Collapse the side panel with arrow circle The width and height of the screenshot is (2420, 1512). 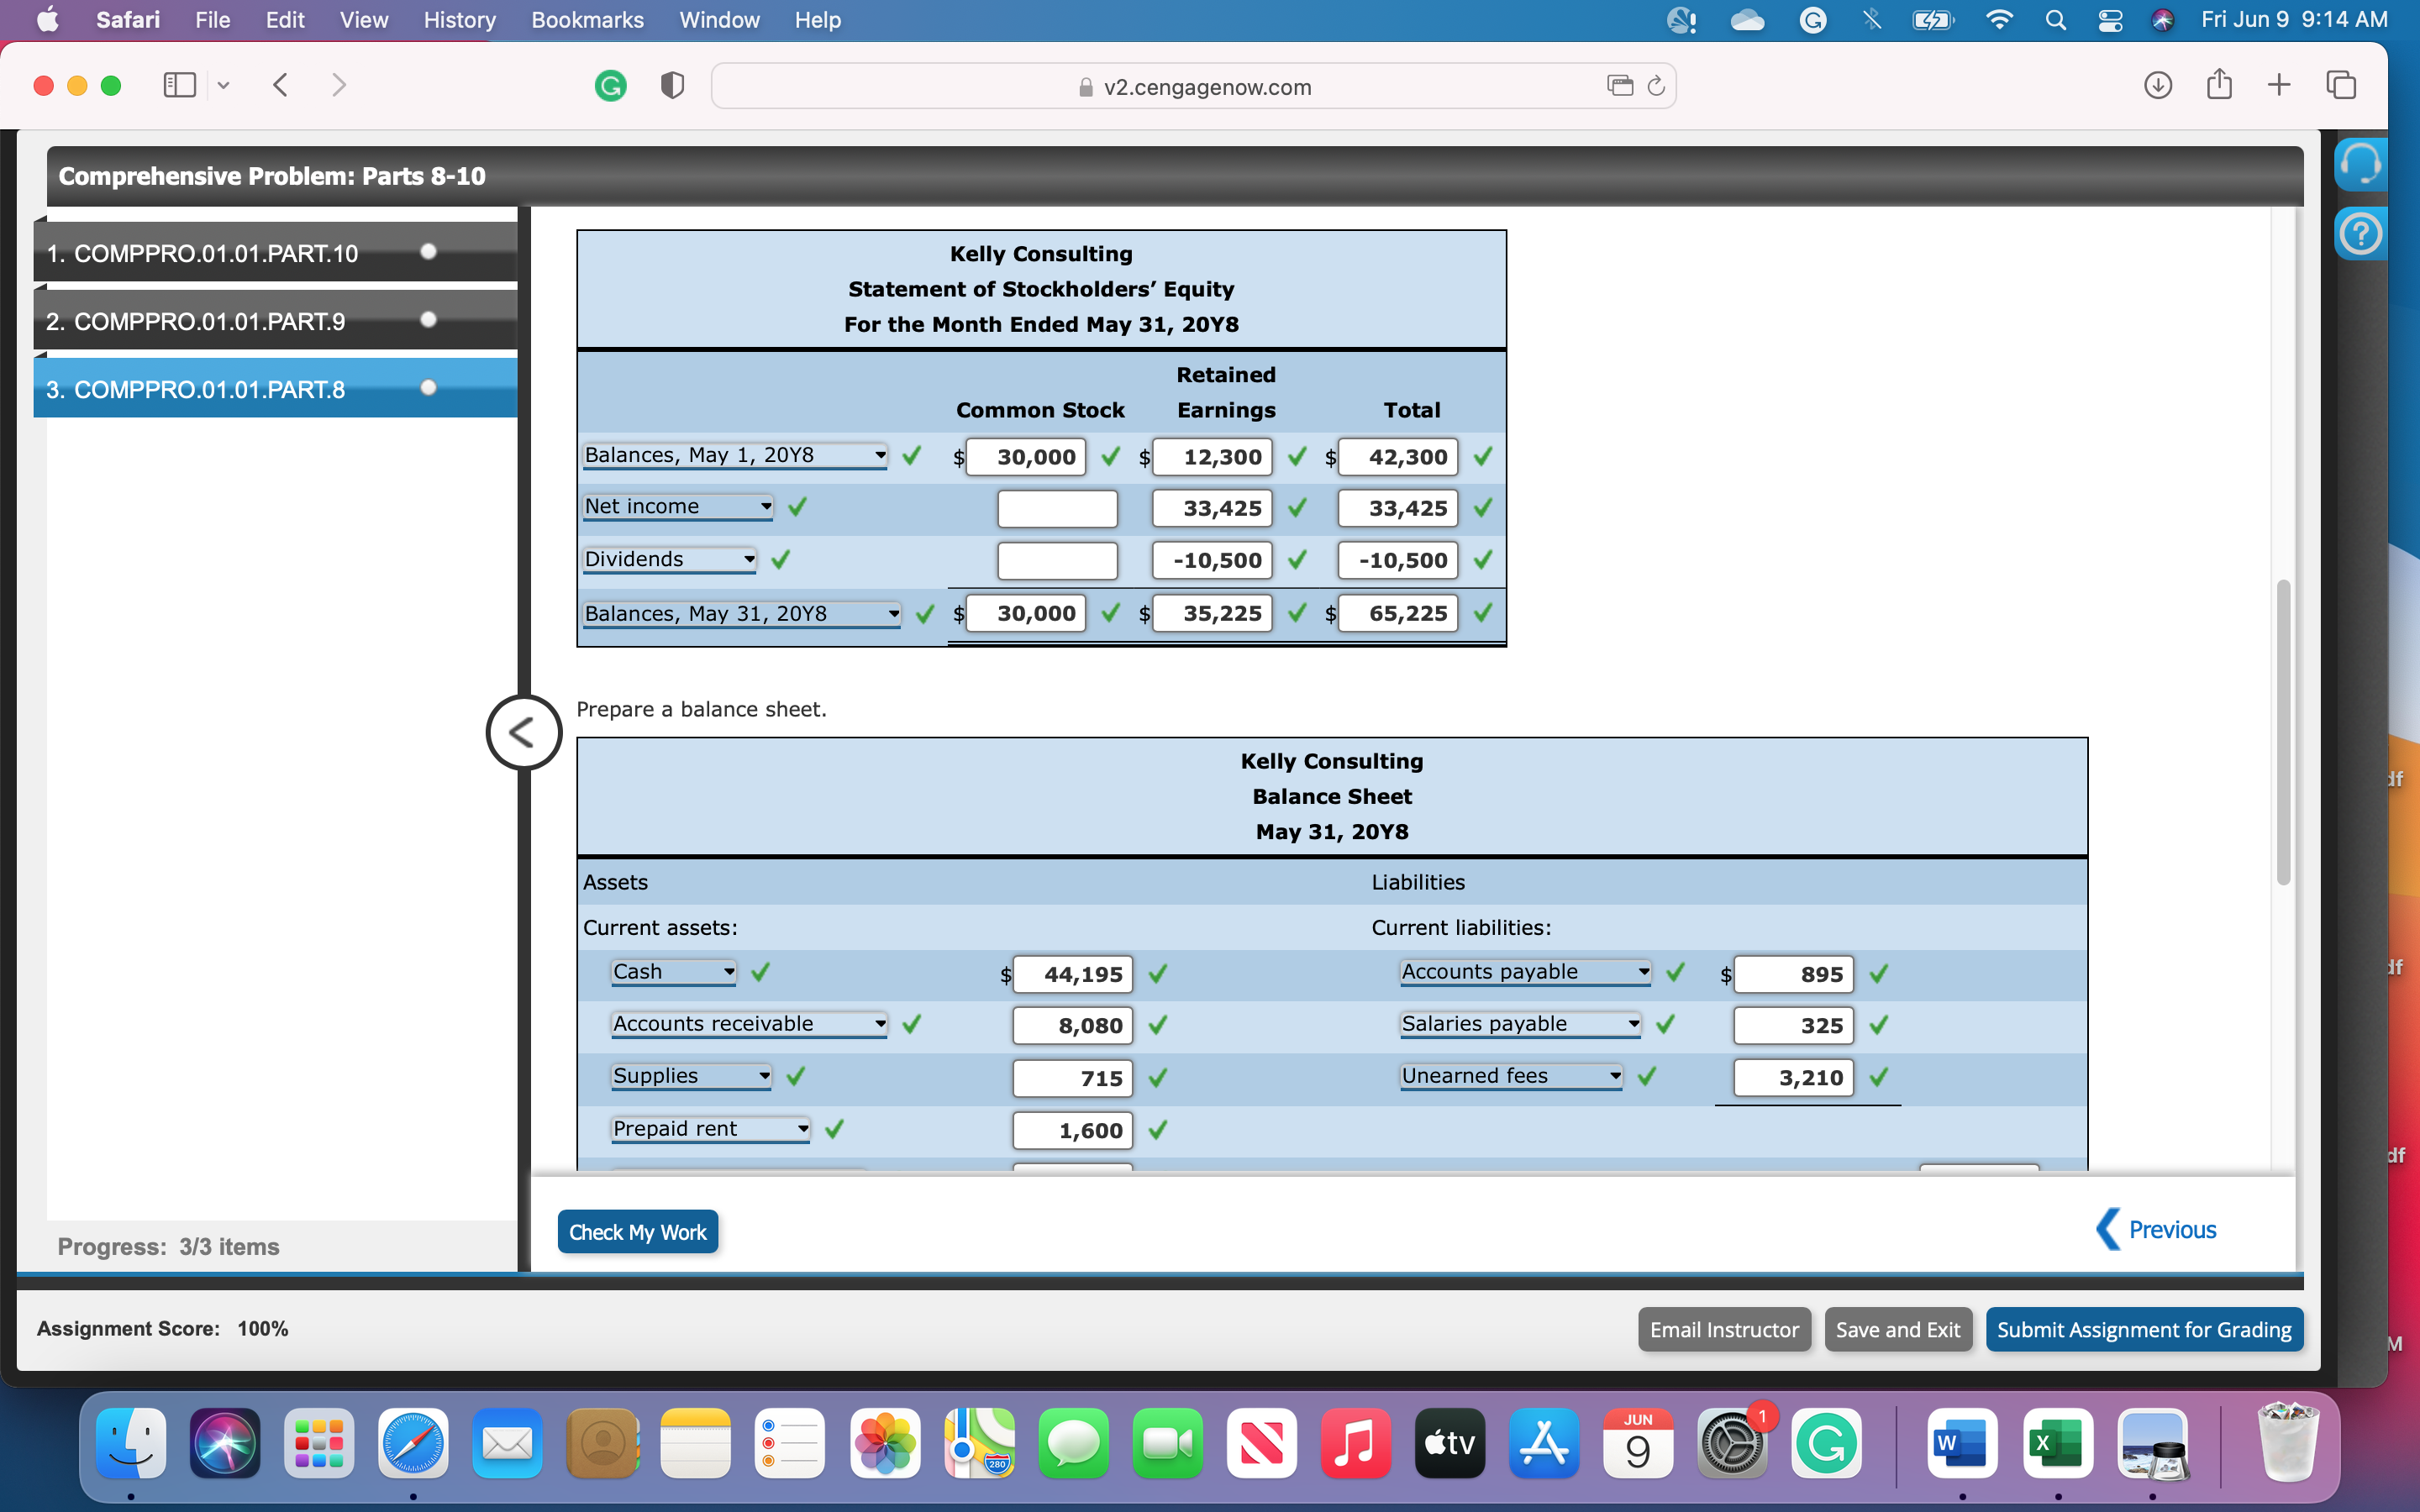point(523,732)
